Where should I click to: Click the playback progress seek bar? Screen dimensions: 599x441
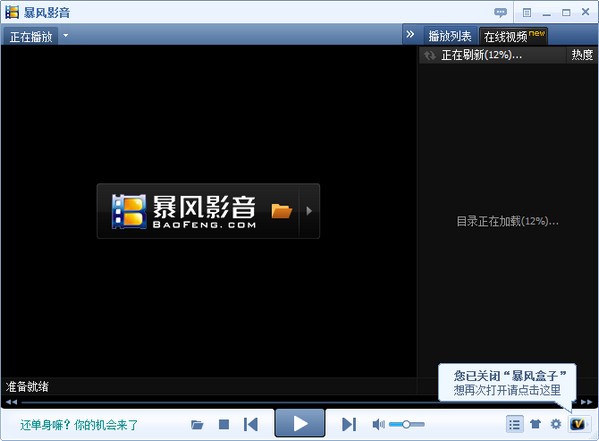click(299, 402)
